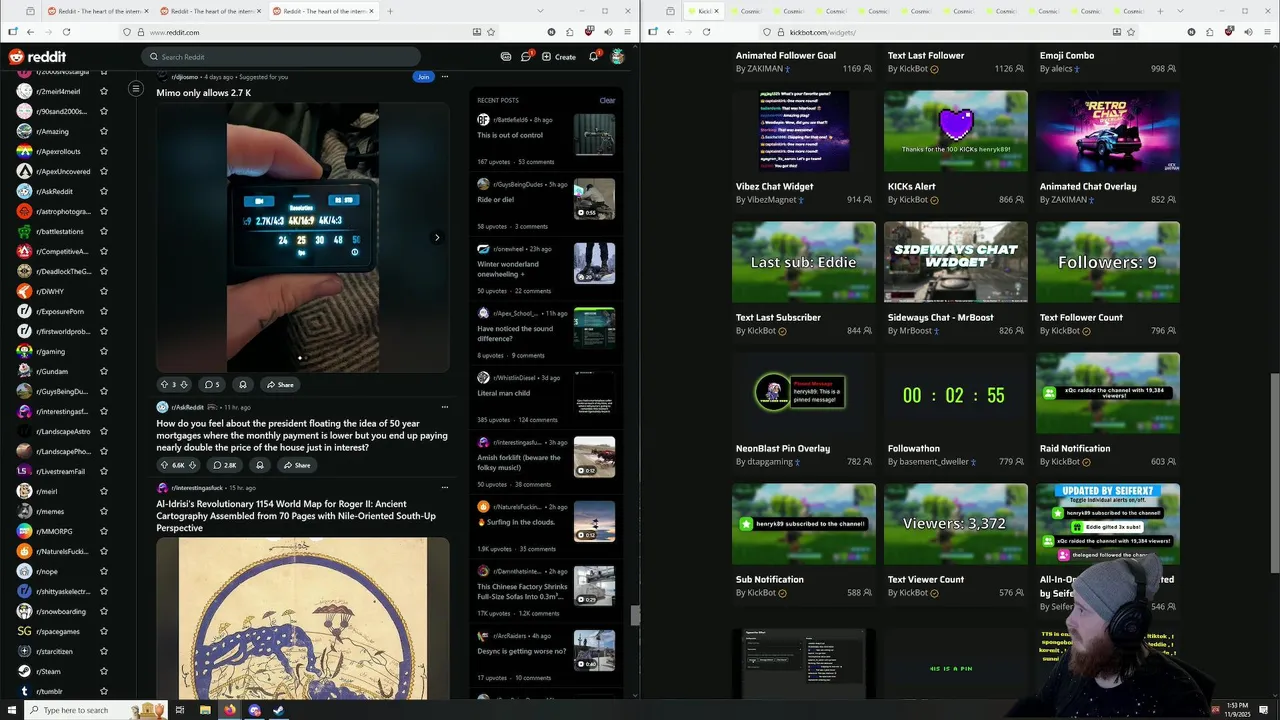1280x720 pixels.
Task: Open recent post 'This is out of control'
Action: click(510, 135)
